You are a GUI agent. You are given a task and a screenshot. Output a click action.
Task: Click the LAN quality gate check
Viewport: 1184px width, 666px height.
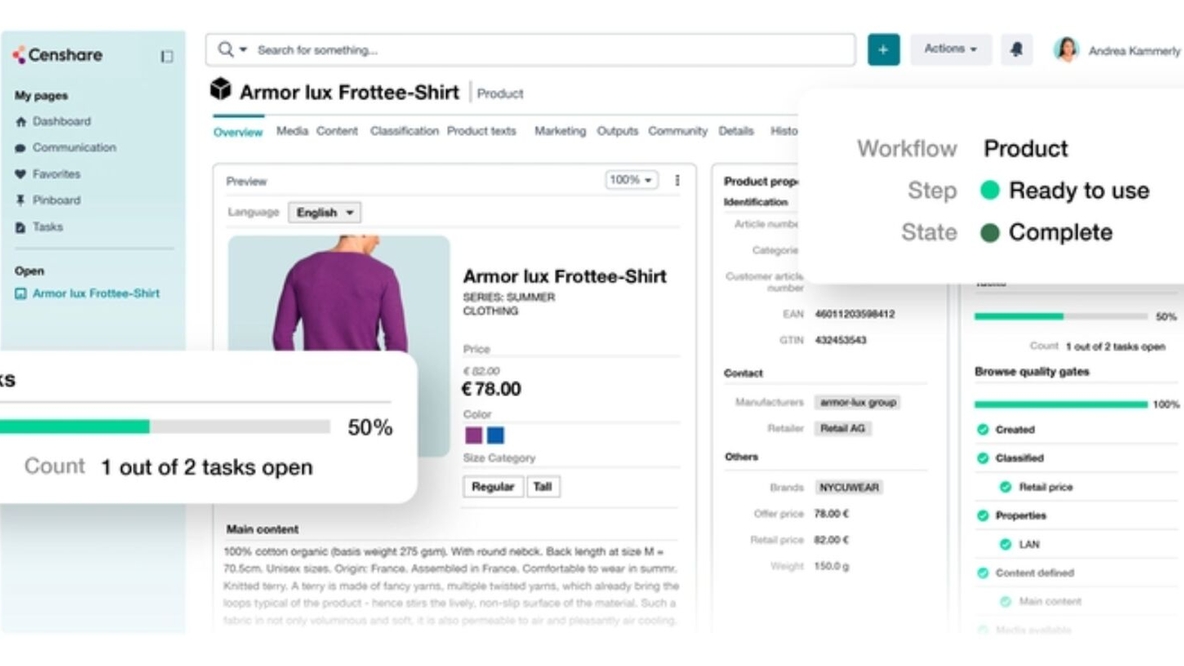click(x=1005, y=544)
